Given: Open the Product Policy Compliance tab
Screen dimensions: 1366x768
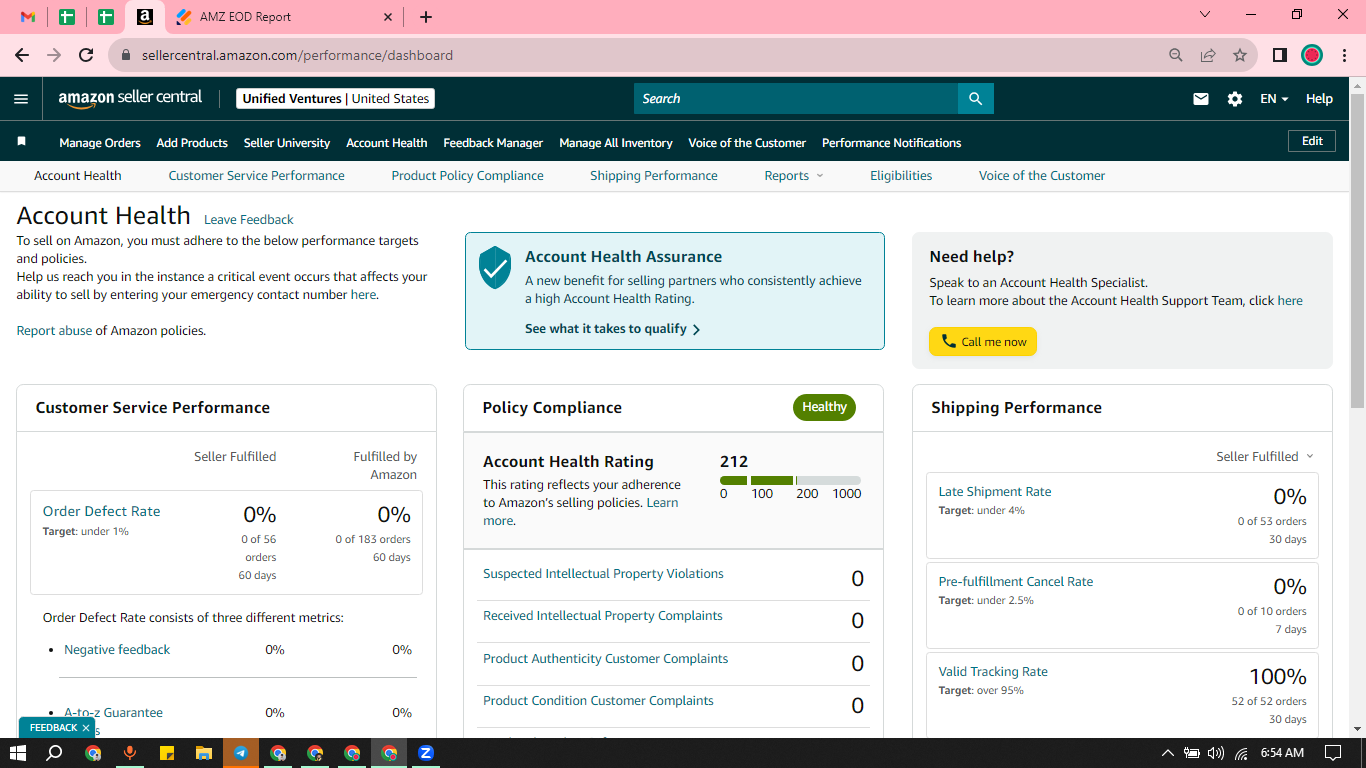Looking at the screenshot, I should click(x=467, y=175).
